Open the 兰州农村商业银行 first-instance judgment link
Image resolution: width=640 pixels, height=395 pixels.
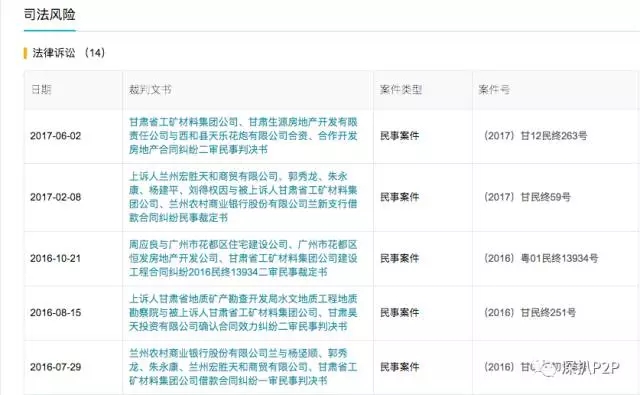243,367
